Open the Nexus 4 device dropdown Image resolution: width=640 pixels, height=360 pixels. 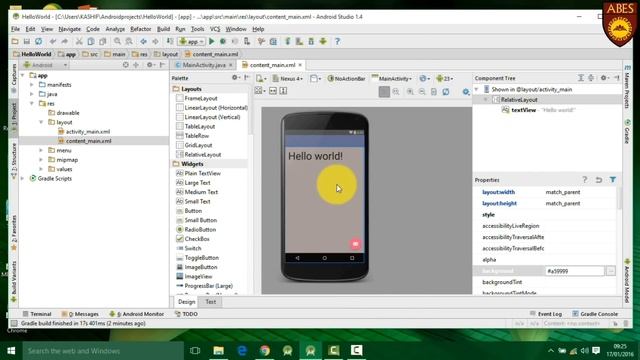coord(288,78)
